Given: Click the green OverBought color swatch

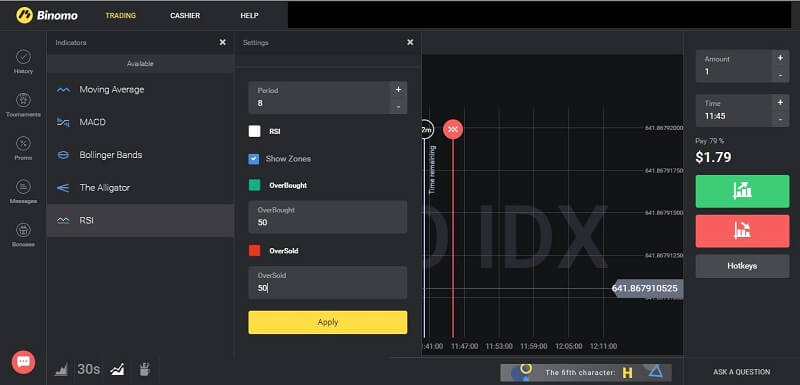Looking at the screenshot, I should click(x=255, y=185).
